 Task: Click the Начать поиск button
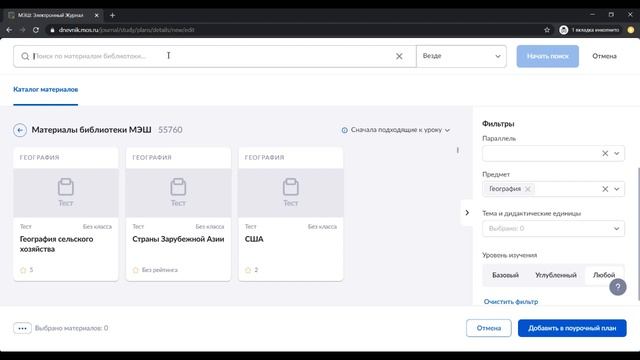point(547,56)
